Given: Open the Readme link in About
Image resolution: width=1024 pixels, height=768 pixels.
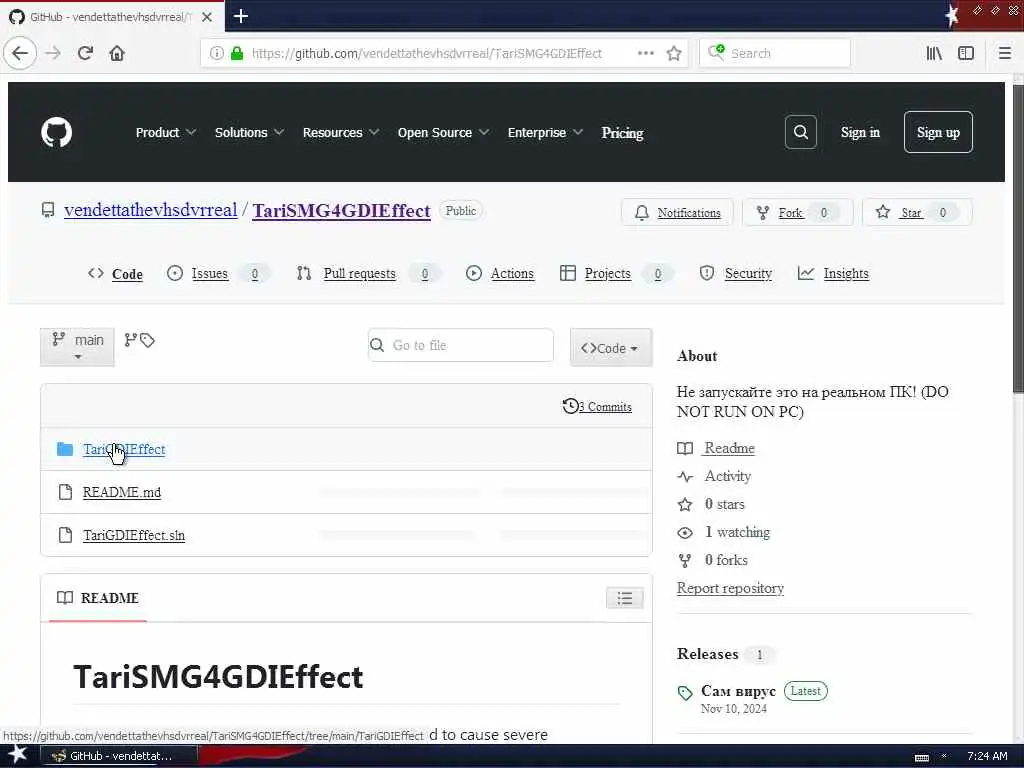Looking at the screenshot, I should point(729,448).
